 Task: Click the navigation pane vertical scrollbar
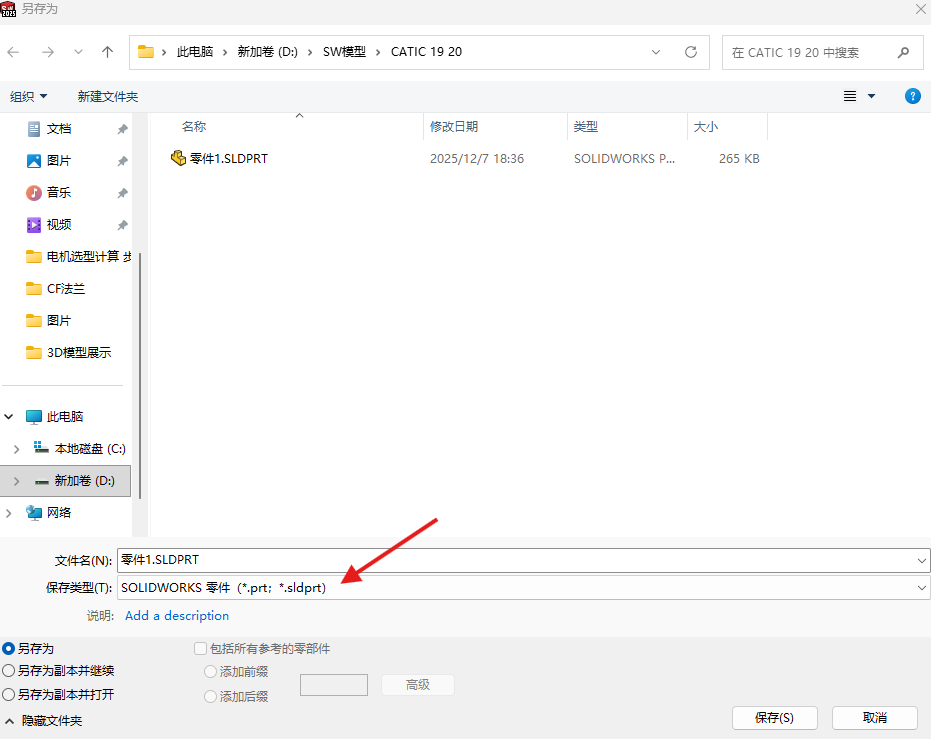pos(140,370)
